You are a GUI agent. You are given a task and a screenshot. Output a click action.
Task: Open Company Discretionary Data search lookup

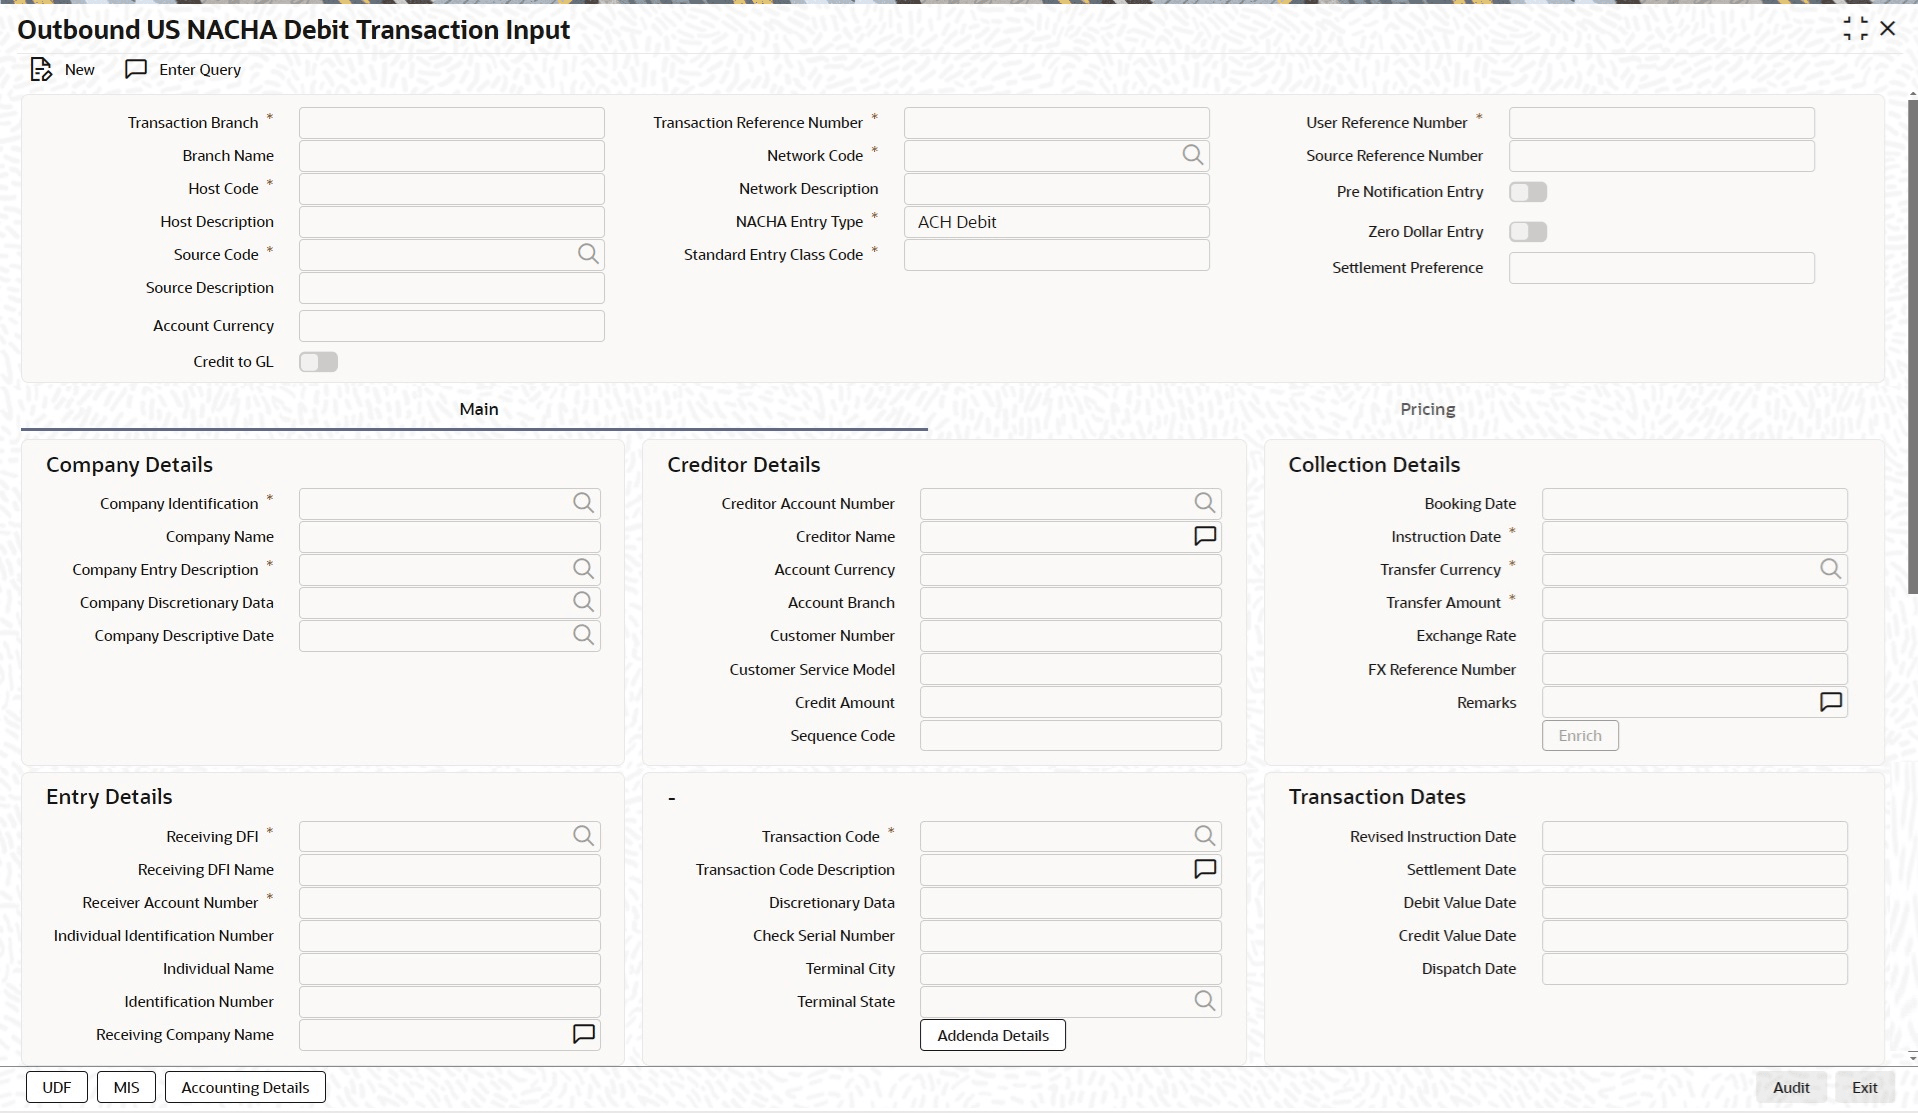coord(584,602)
